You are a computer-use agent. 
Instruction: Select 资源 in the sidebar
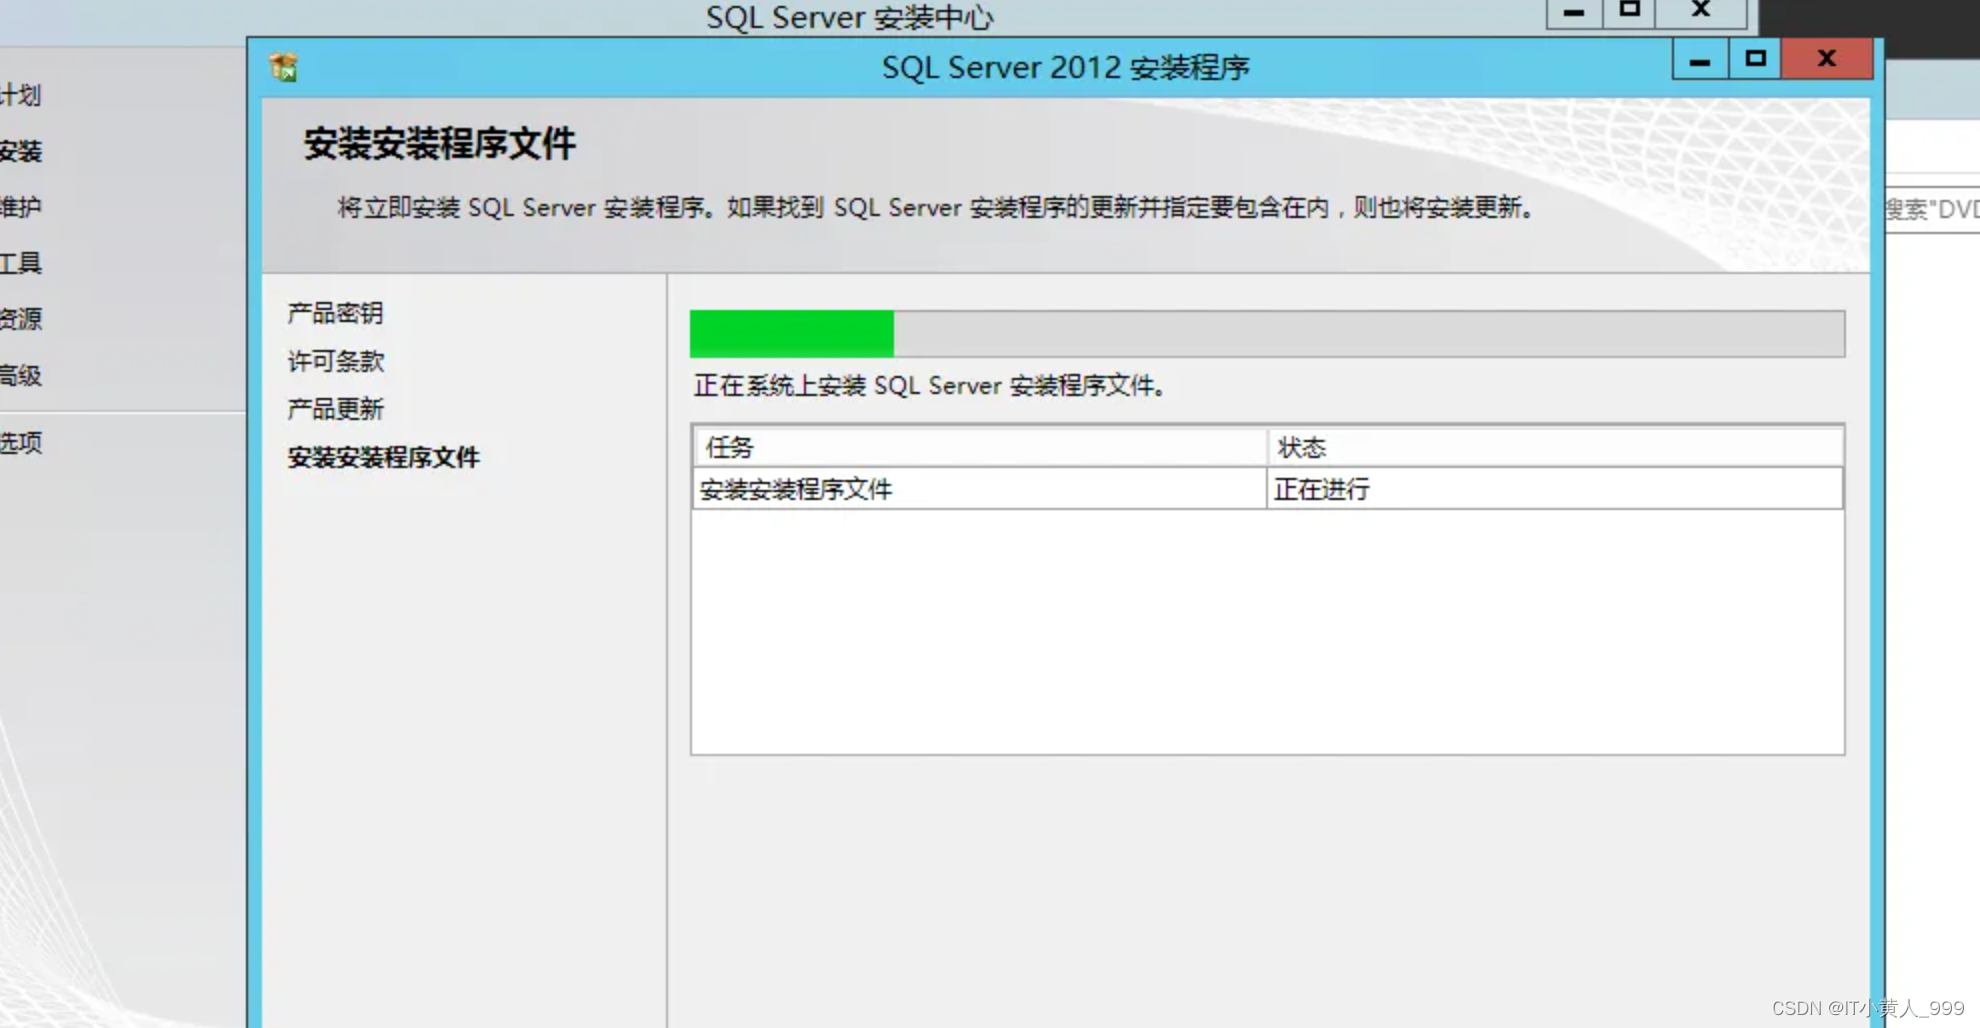click(x=18, y=318)
